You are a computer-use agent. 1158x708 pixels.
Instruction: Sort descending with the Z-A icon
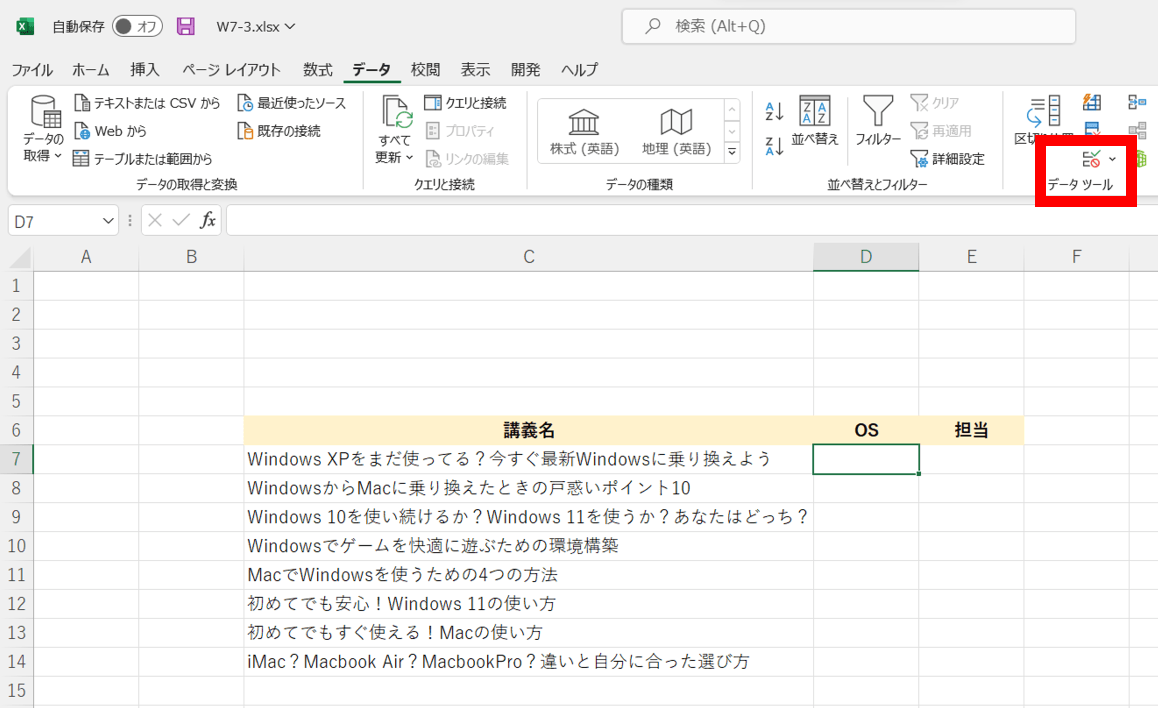point(774,145)
